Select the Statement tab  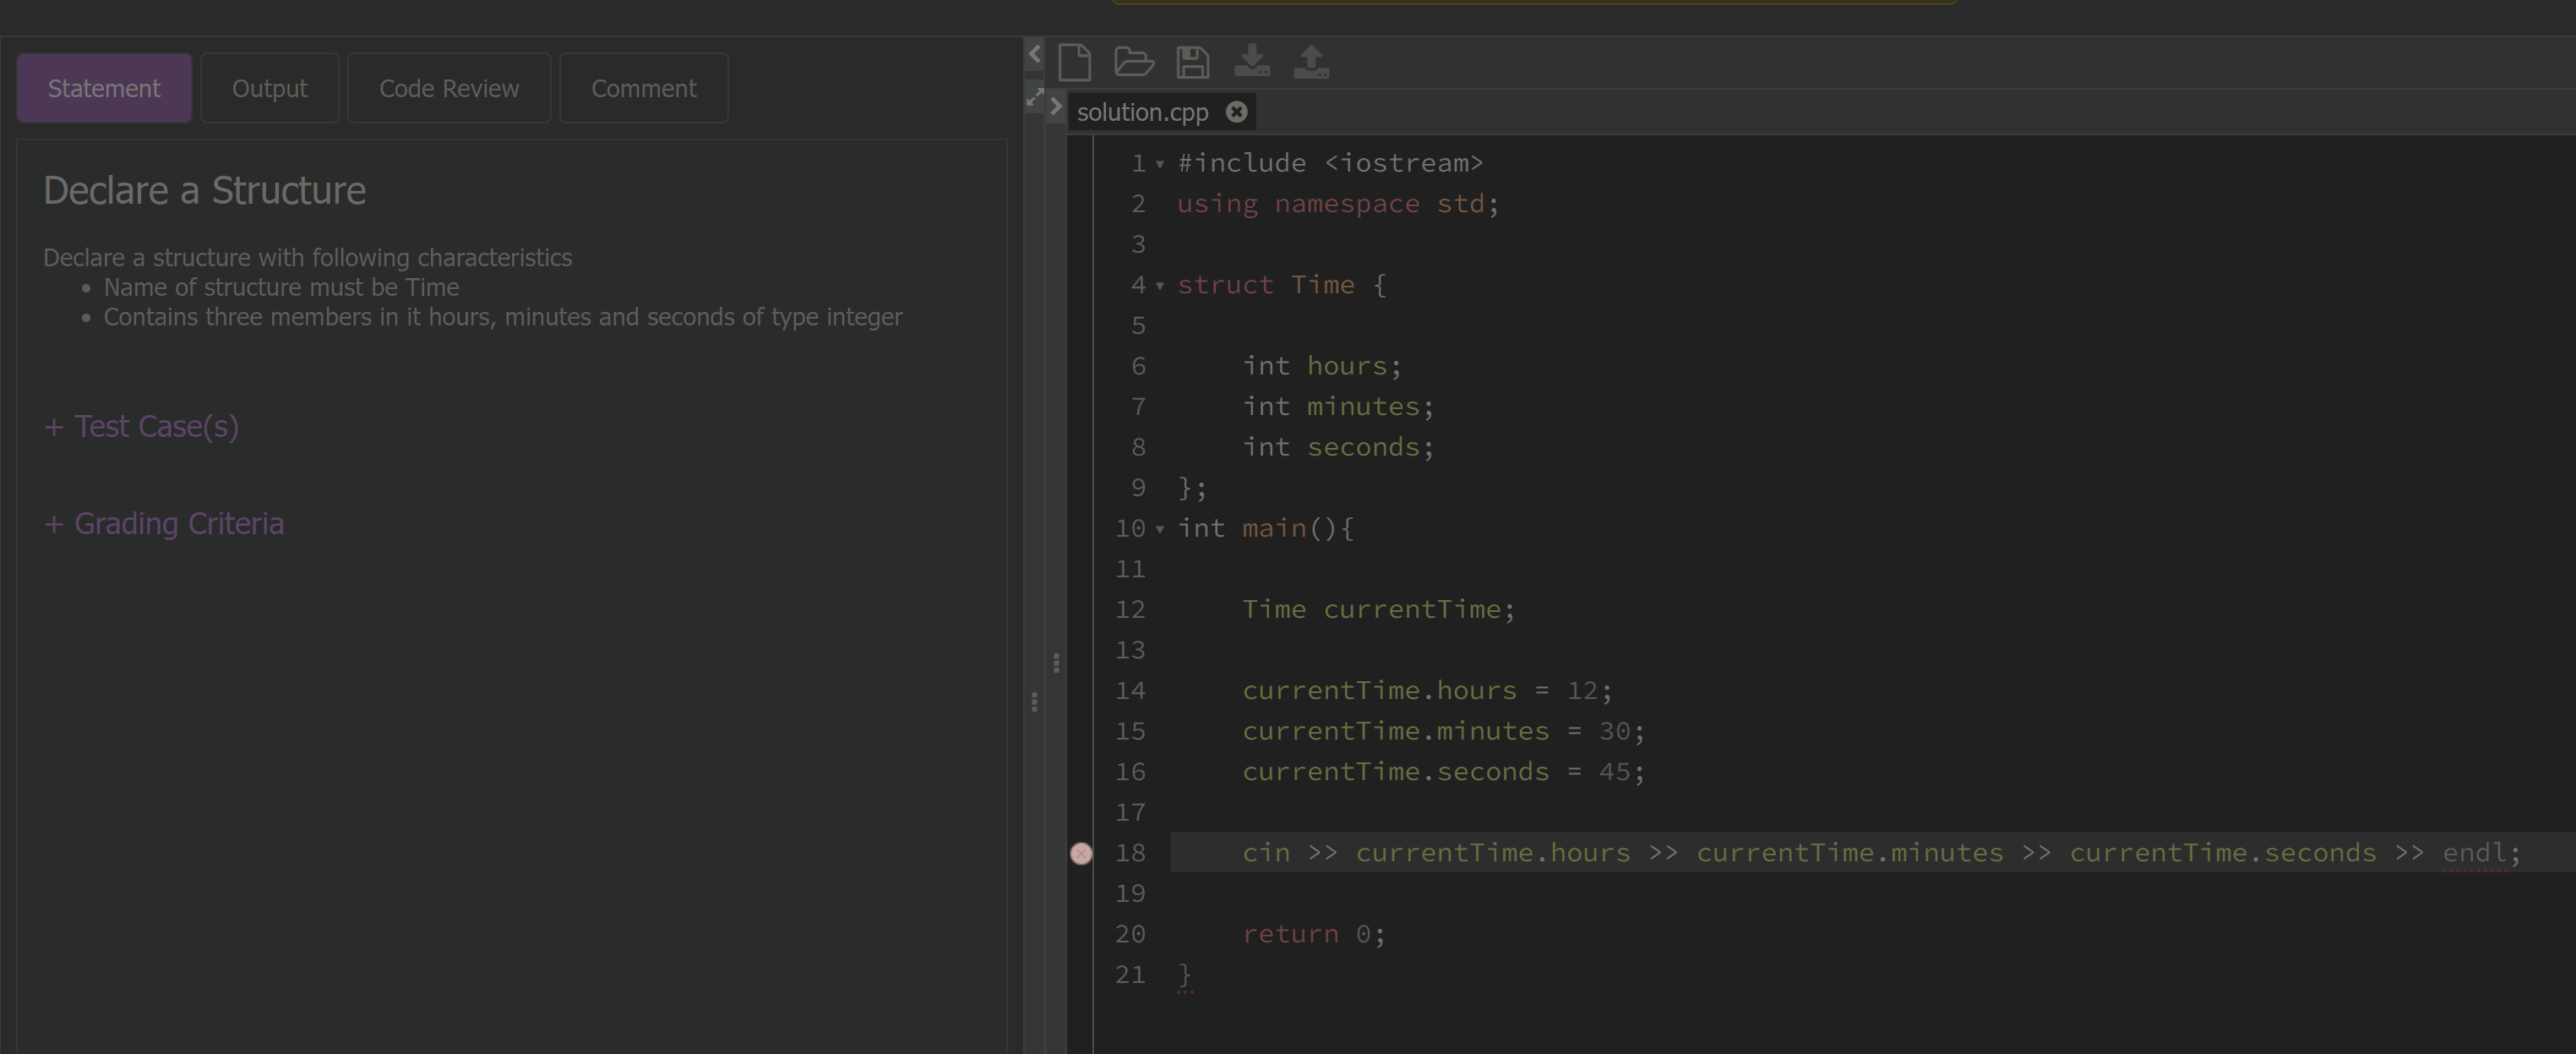[103, 88]
